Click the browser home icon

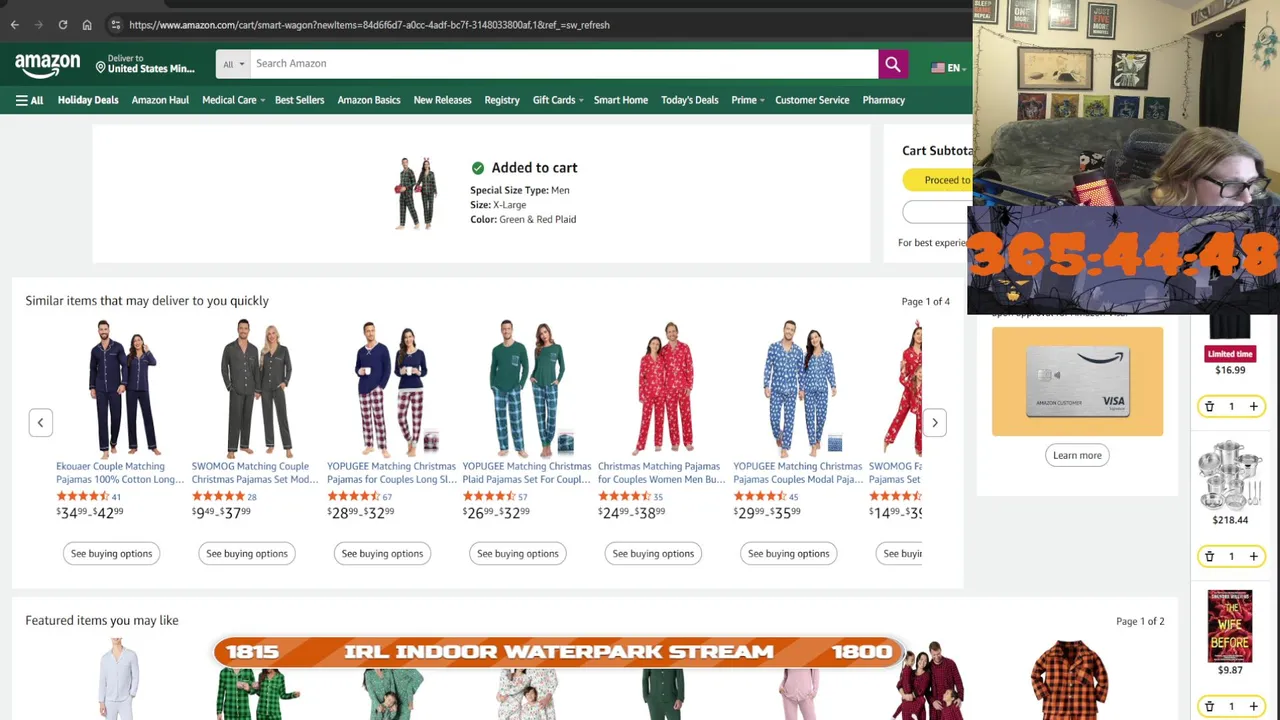pyautogui.click(x=87, y=25)
